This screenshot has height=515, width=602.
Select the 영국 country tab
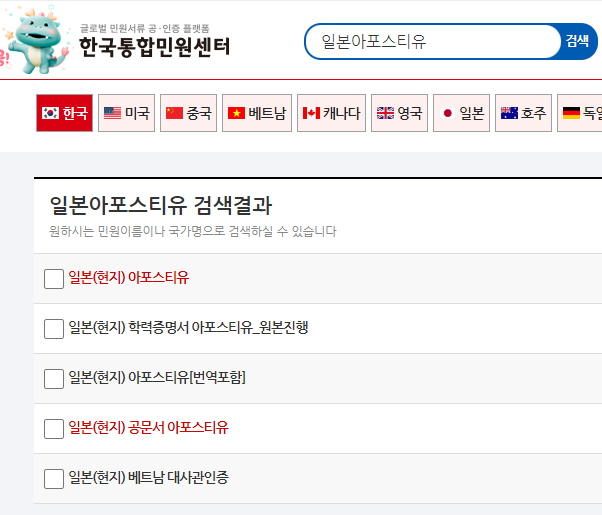[399, 113]
